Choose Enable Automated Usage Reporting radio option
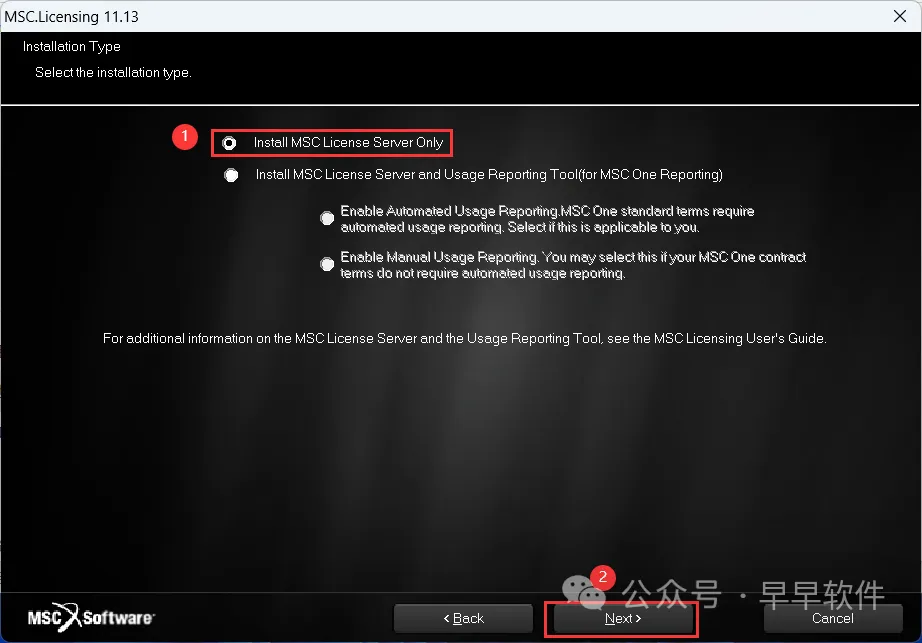This screenshot has width=922, height=643. click(327, 219)
